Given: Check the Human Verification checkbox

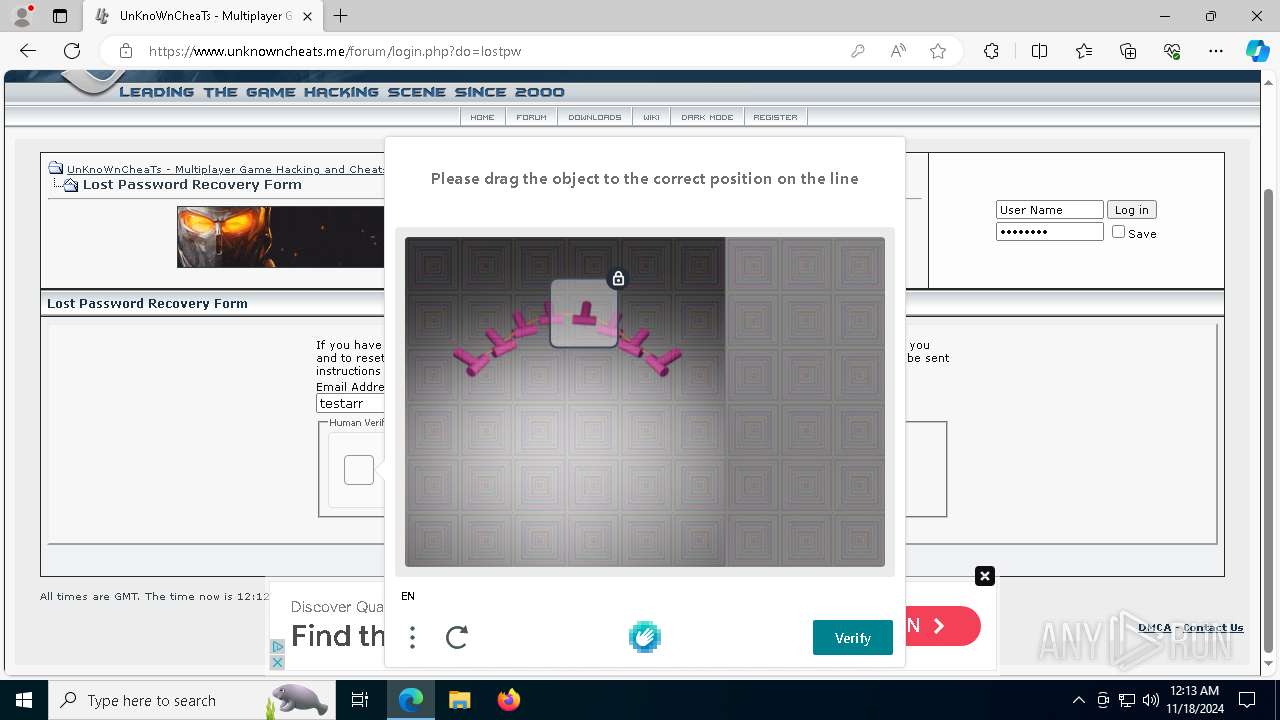Looking at the screenshot, I should 359,470.
